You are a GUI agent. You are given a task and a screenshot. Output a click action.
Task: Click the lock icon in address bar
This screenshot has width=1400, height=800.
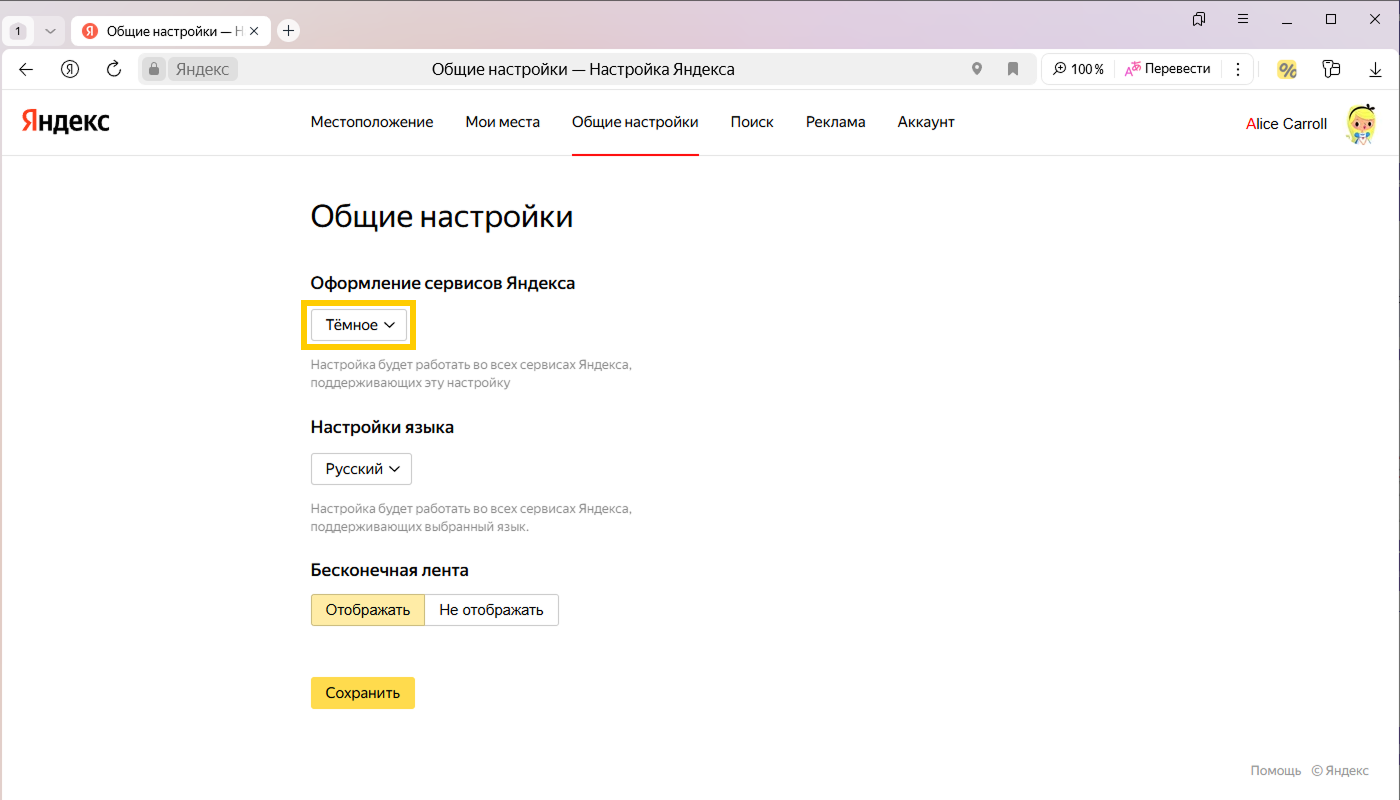[x=153, y=69]
